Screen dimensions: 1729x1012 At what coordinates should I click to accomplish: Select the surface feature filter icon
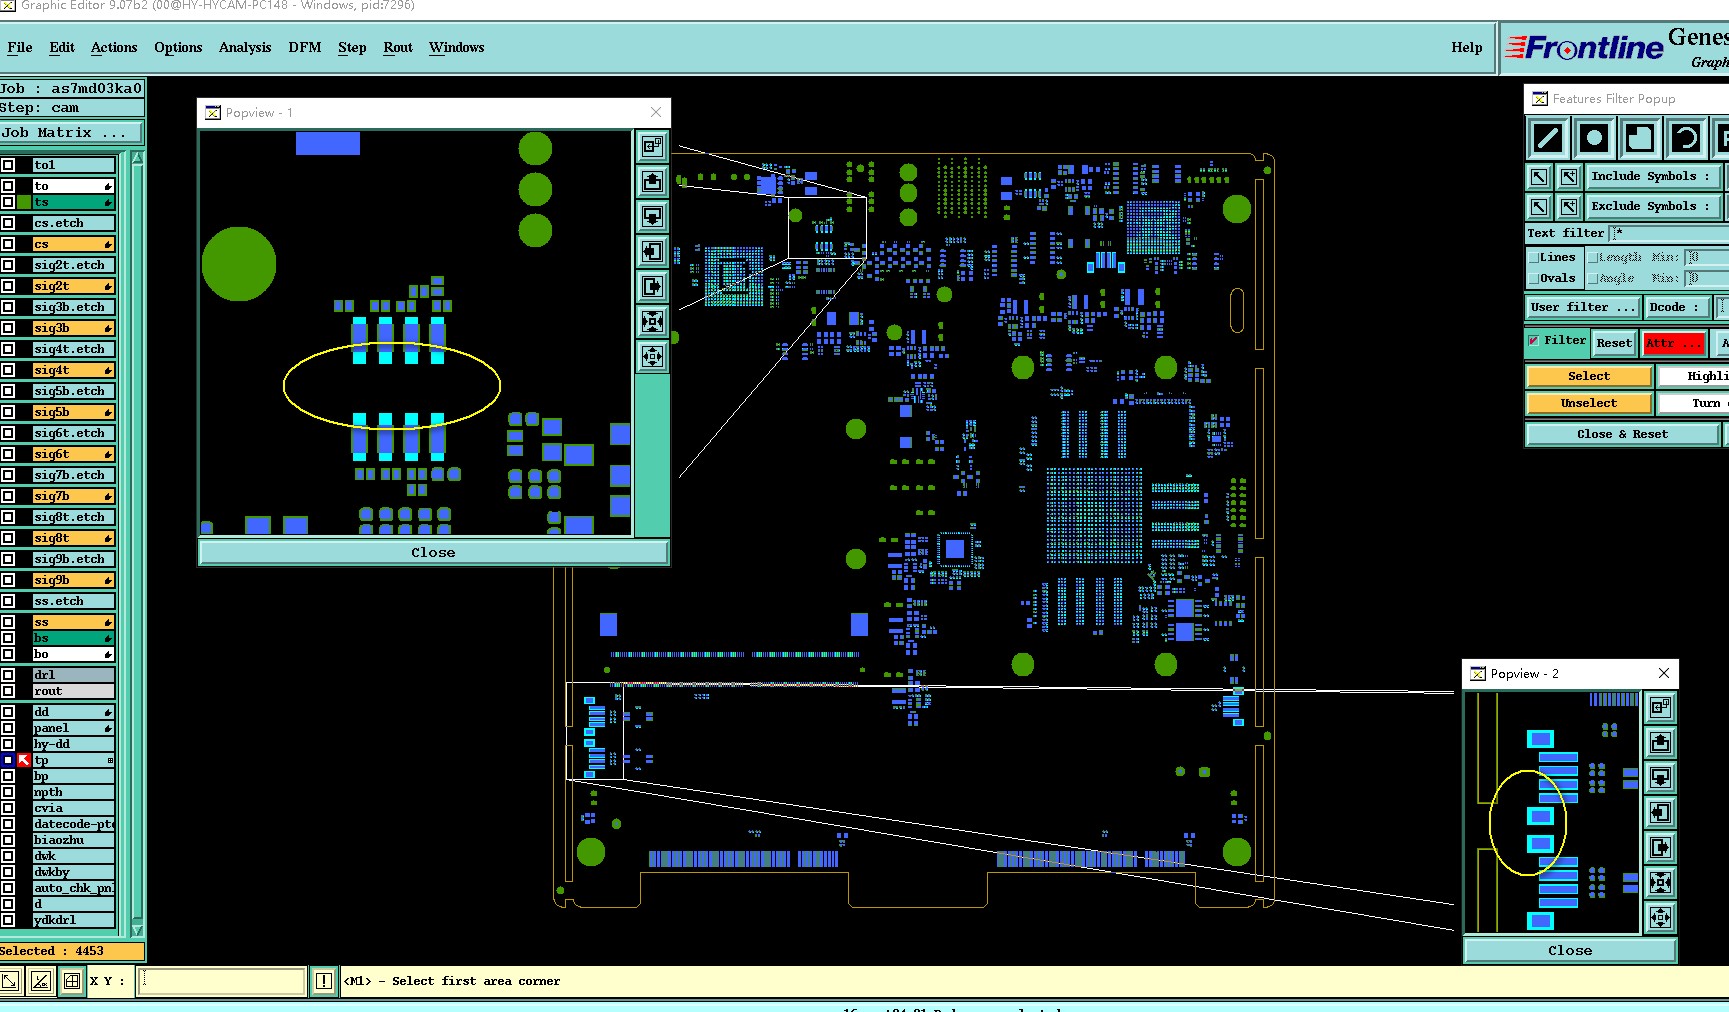click(1640, 138)
